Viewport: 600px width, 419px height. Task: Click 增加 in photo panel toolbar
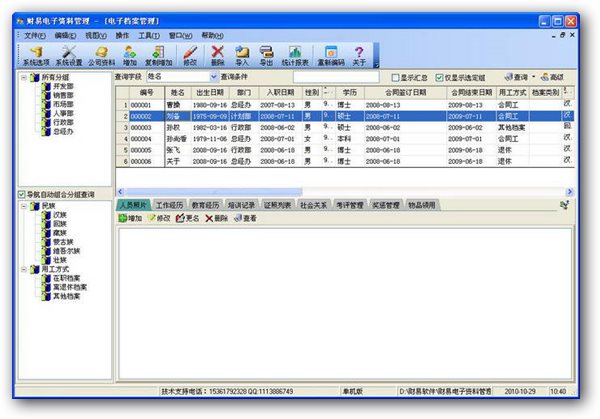point(130,218)
